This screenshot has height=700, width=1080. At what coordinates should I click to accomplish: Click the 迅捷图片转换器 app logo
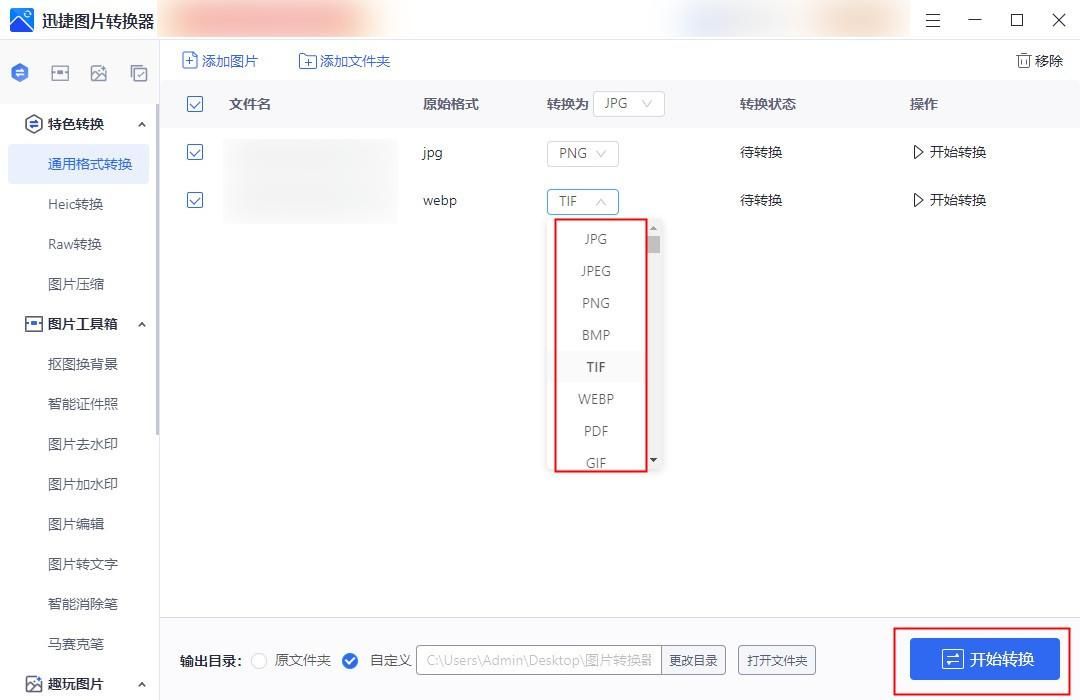click(21, 20)
